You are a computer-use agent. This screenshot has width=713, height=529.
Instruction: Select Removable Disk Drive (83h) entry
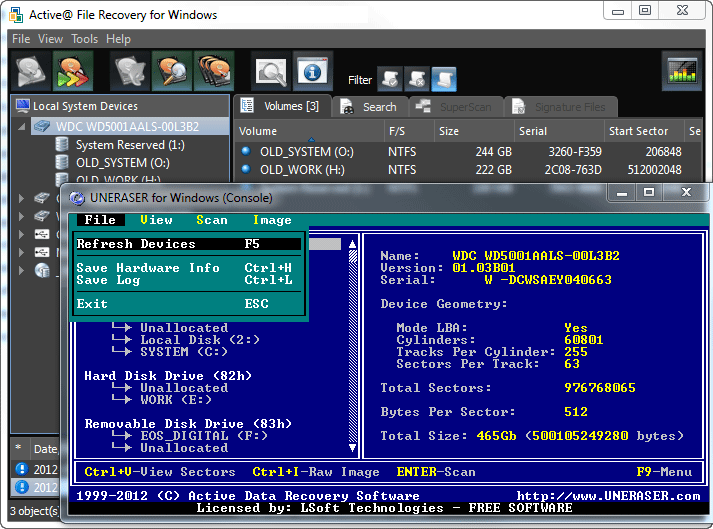(x=188, y=424)
